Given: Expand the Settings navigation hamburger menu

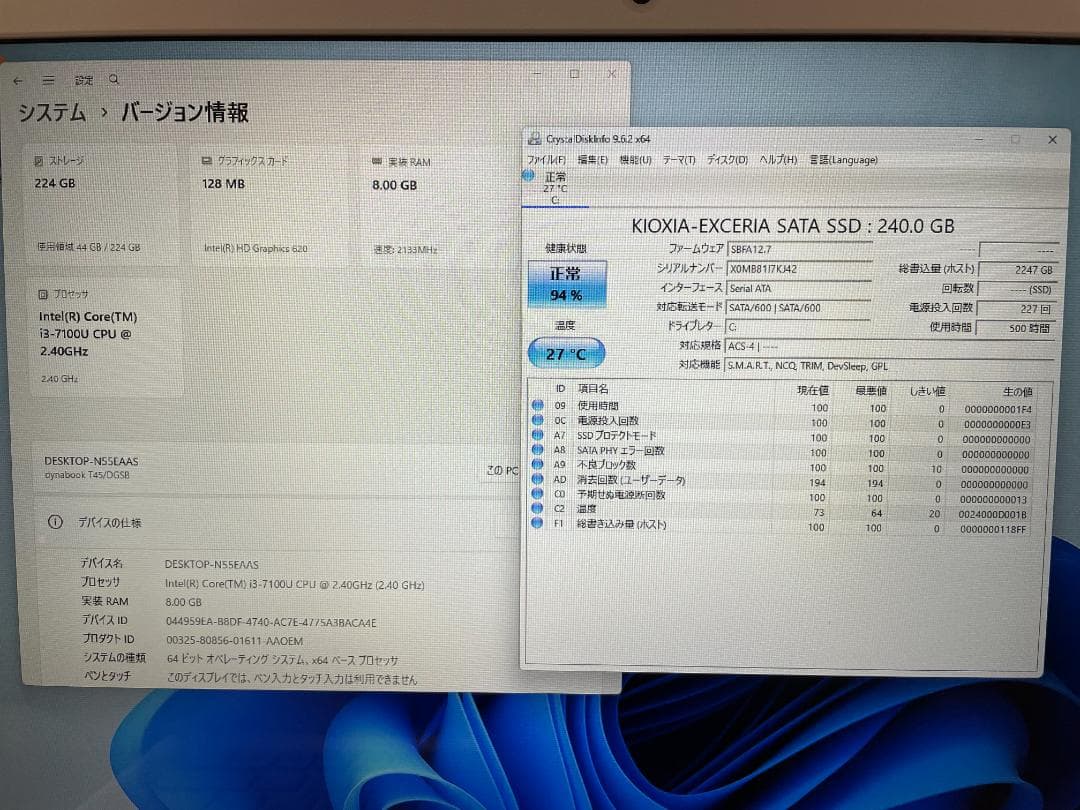Looking at the screenshot, I should point(47,79).
